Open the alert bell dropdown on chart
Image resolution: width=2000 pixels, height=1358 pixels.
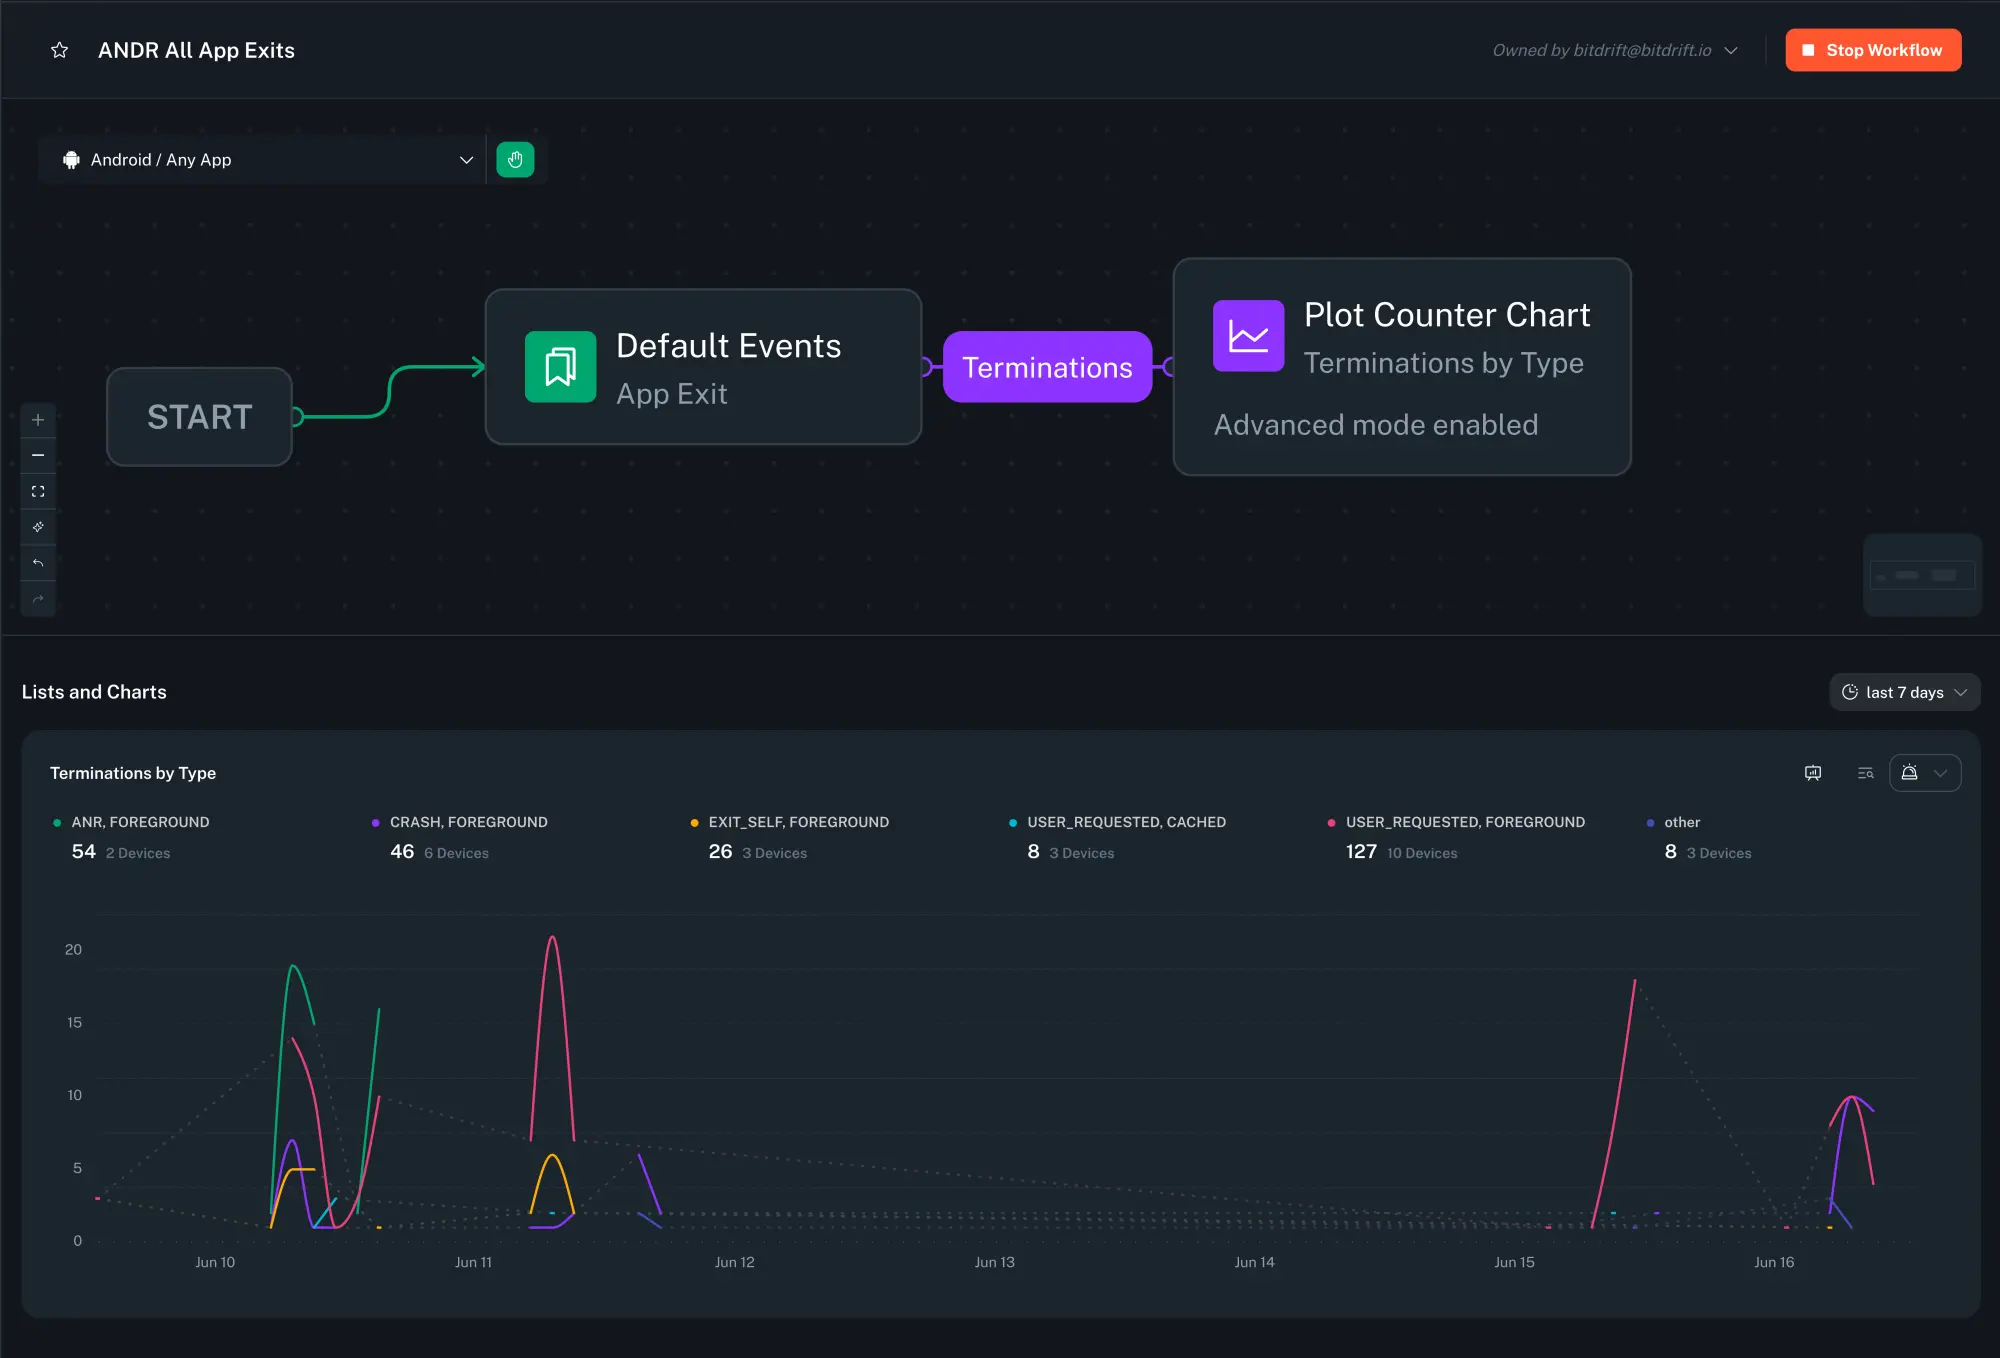pyautogui.click(x=1925, y=773)
